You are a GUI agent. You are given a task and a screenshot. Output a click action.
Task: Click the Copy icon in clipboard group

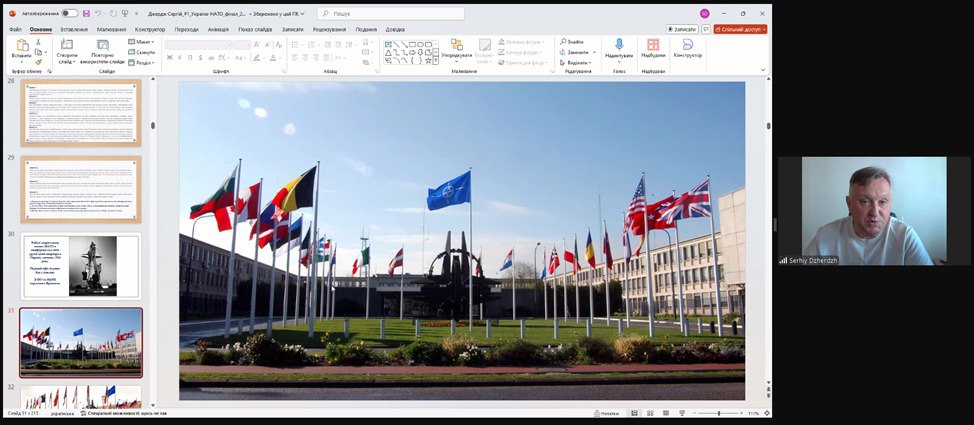click(39, 52)
